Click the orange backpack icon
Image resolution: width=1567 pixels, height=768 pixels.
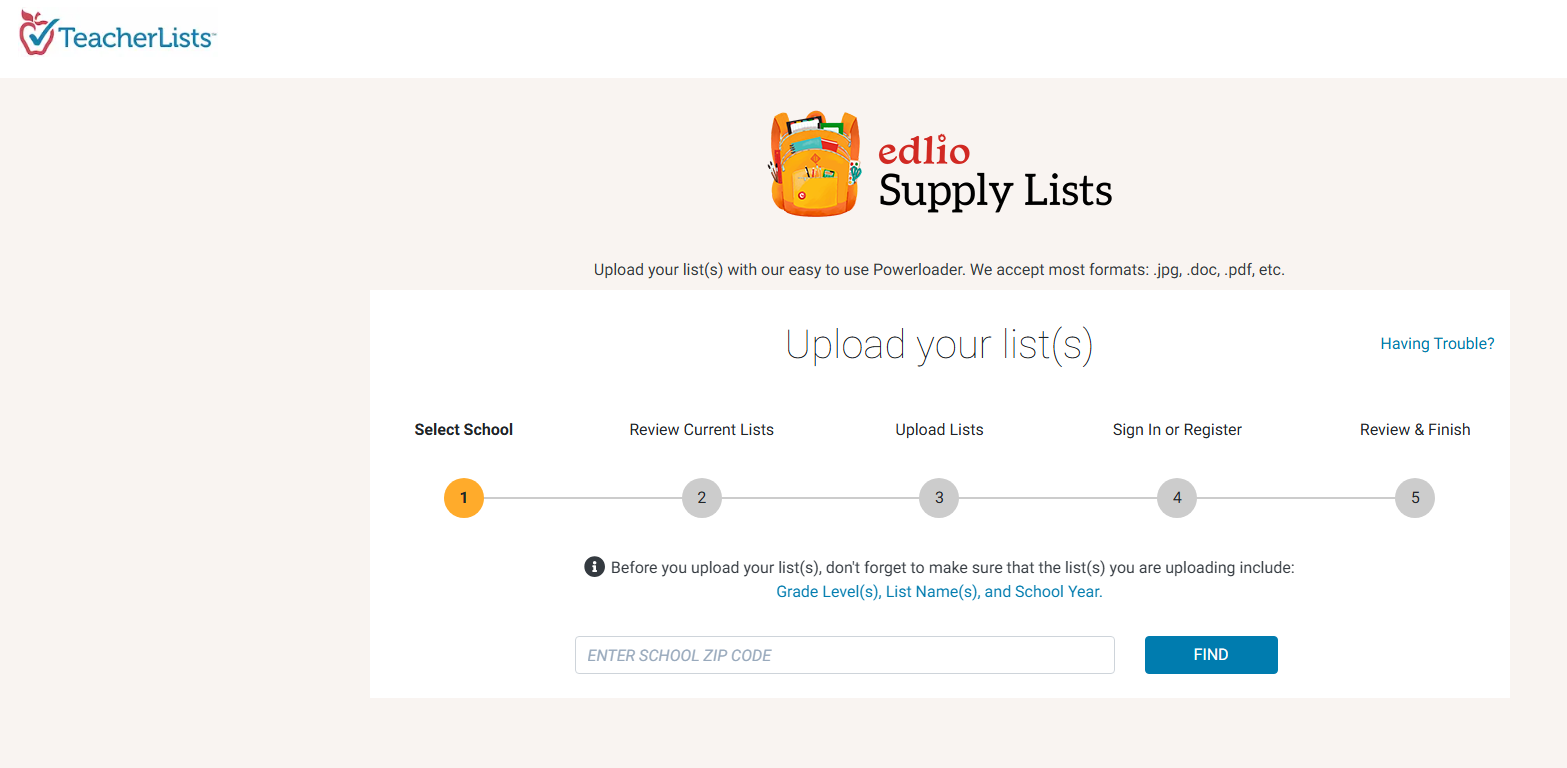[814, 163]
